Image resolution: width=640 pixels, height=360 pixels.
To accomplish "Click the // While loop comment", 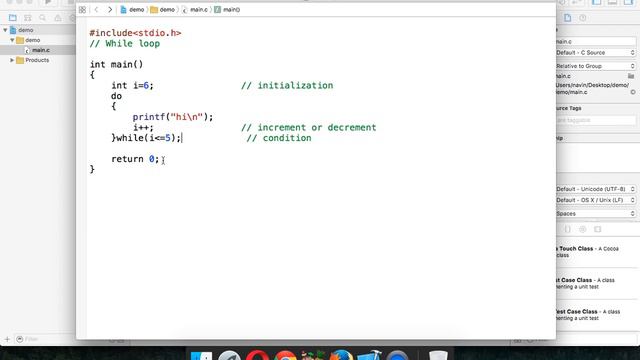I will (124, 43).
